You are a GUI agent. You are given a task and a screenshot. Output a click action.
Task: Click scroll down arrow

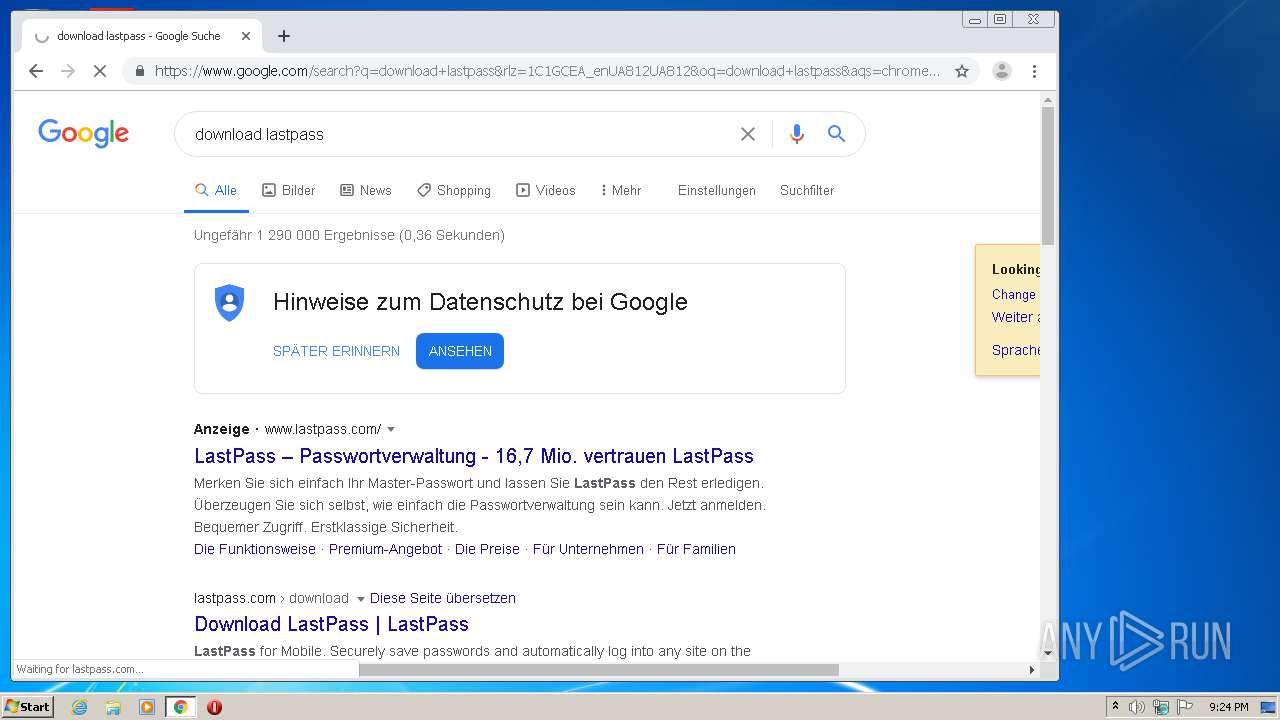click(1048, 653)
